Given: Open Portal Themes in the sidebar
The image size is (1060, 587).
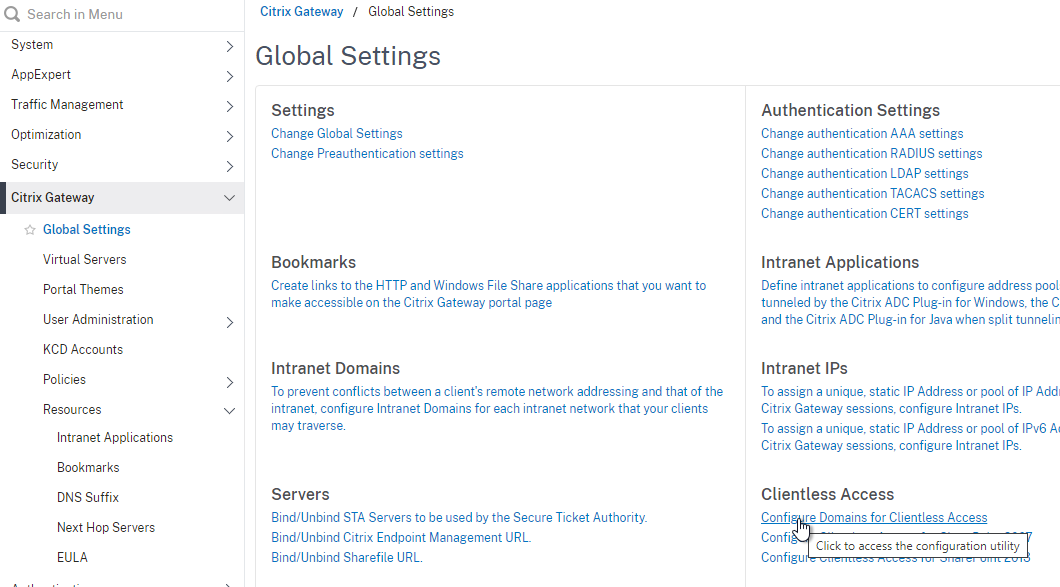Looking at the screenshot, I should pyautogui.click(x=83, y=289).
